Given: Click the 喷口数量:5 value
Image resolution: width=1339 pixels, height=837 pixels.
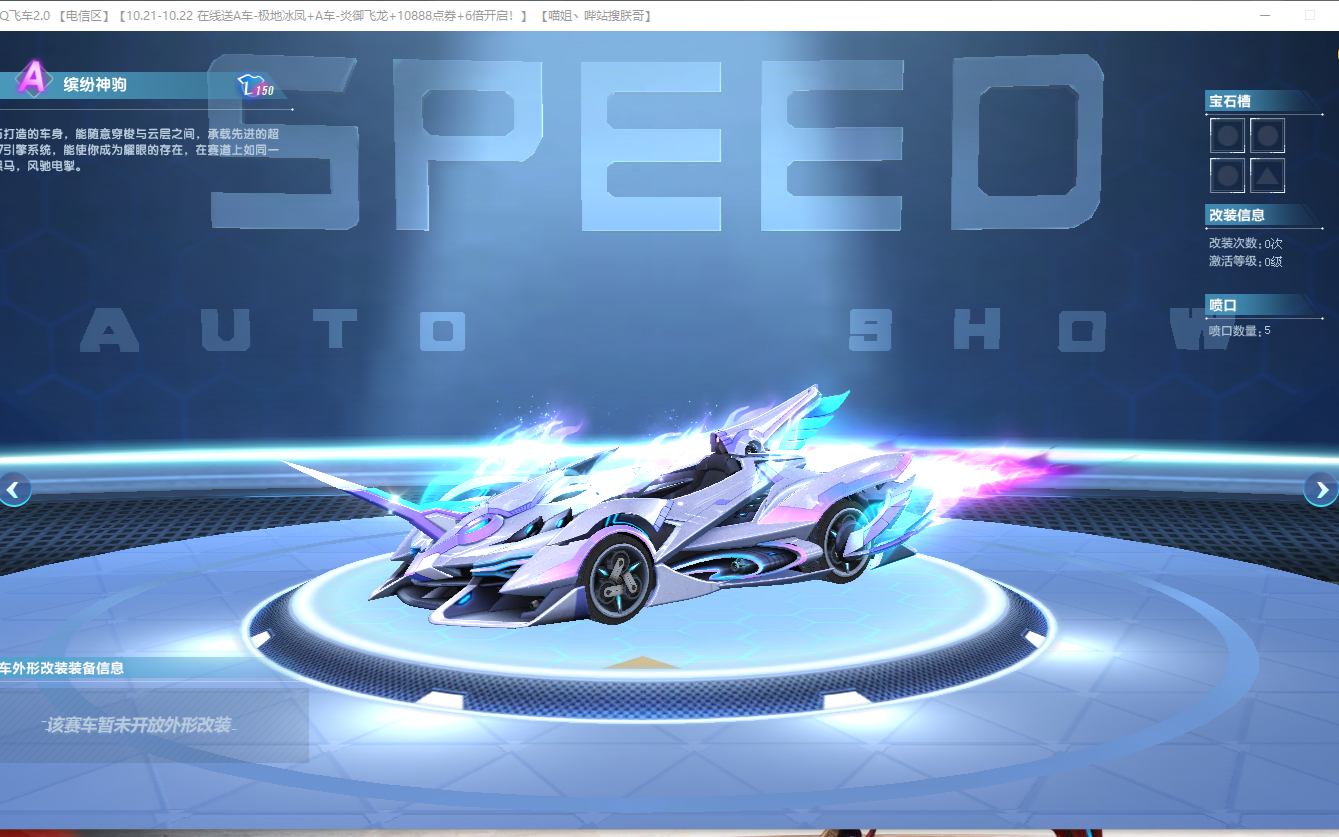Looking at the screenshot, I should pyautogui.click(x=1240, y=330).
